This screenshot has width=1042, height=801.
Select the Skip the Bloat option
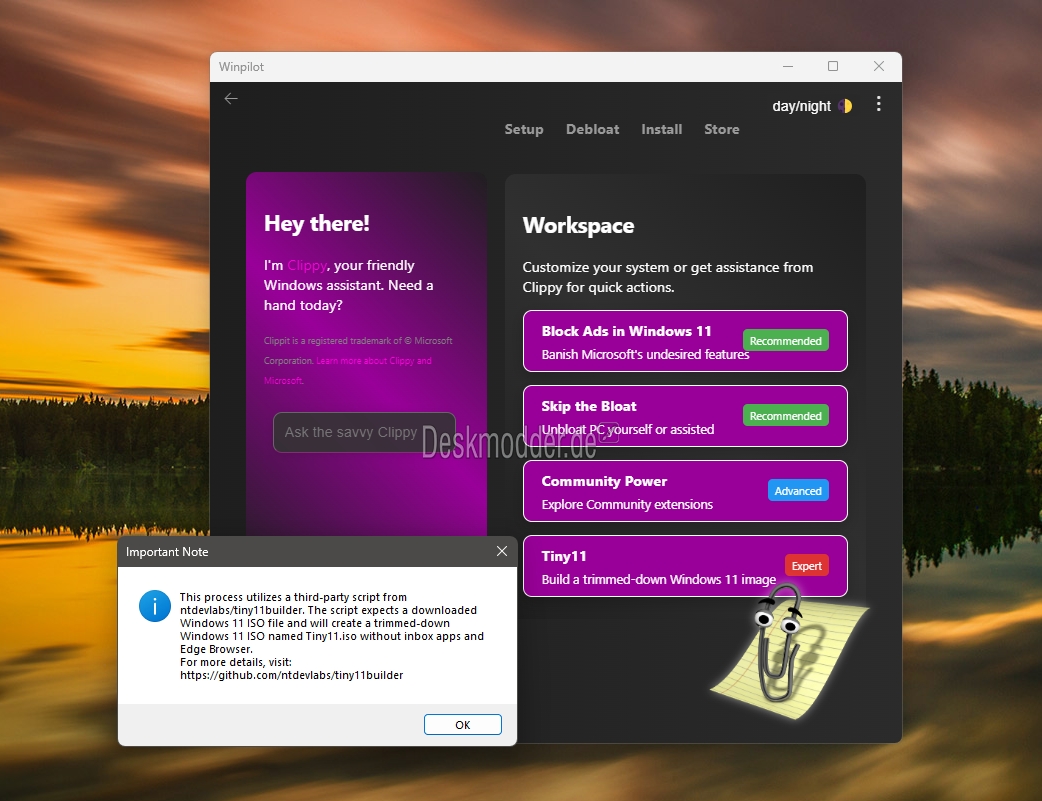pyautogui.click(x=685, y=416)
